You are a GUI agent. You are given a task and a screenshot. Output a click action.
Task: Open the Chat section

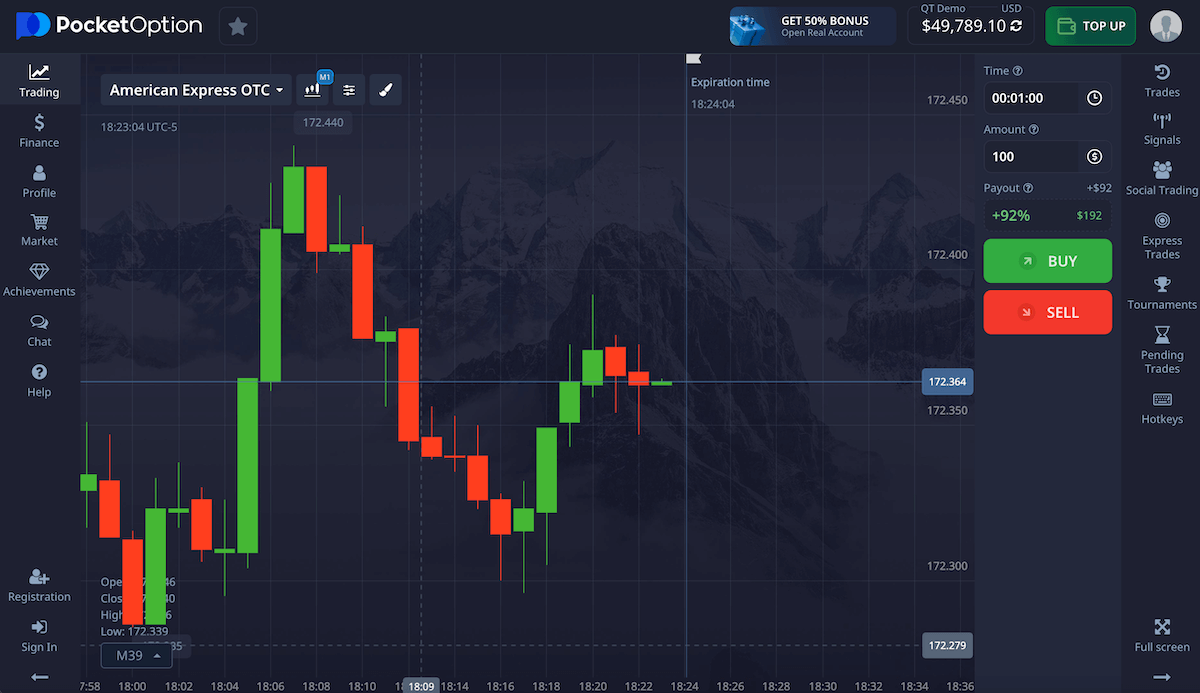pyautogui.click(x=38, y=331)
